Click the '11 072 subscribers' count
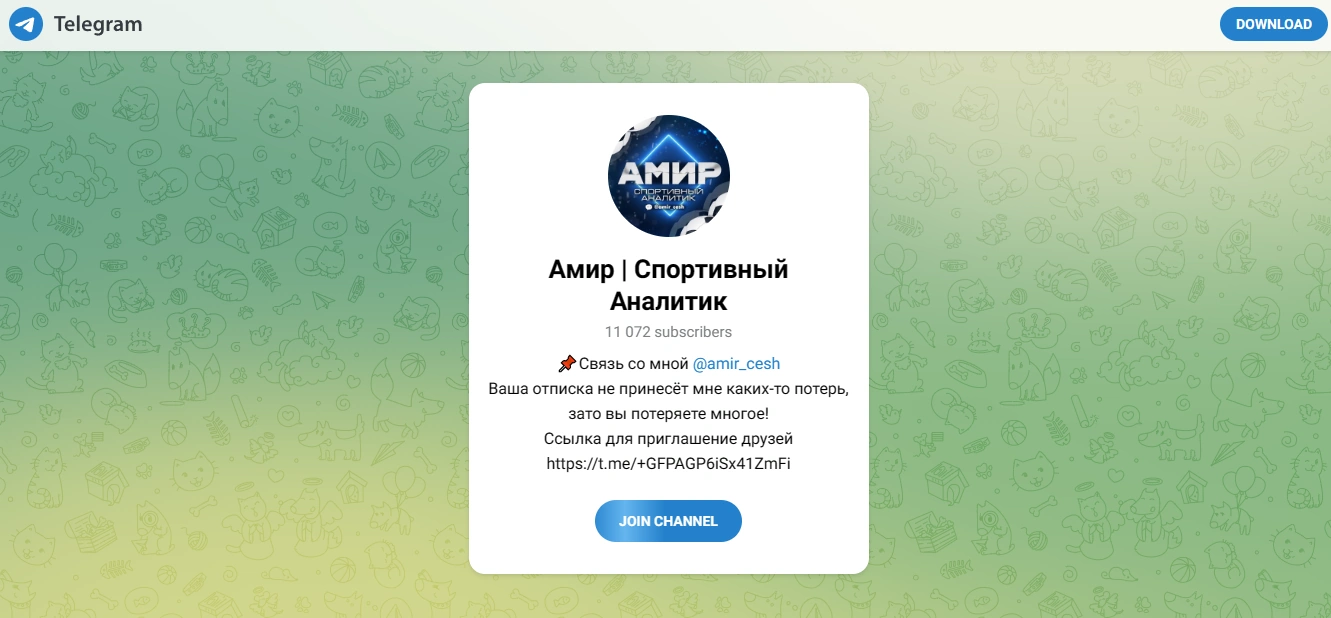The height and width of the screenshot is (618, 1331). pos(669,332)
